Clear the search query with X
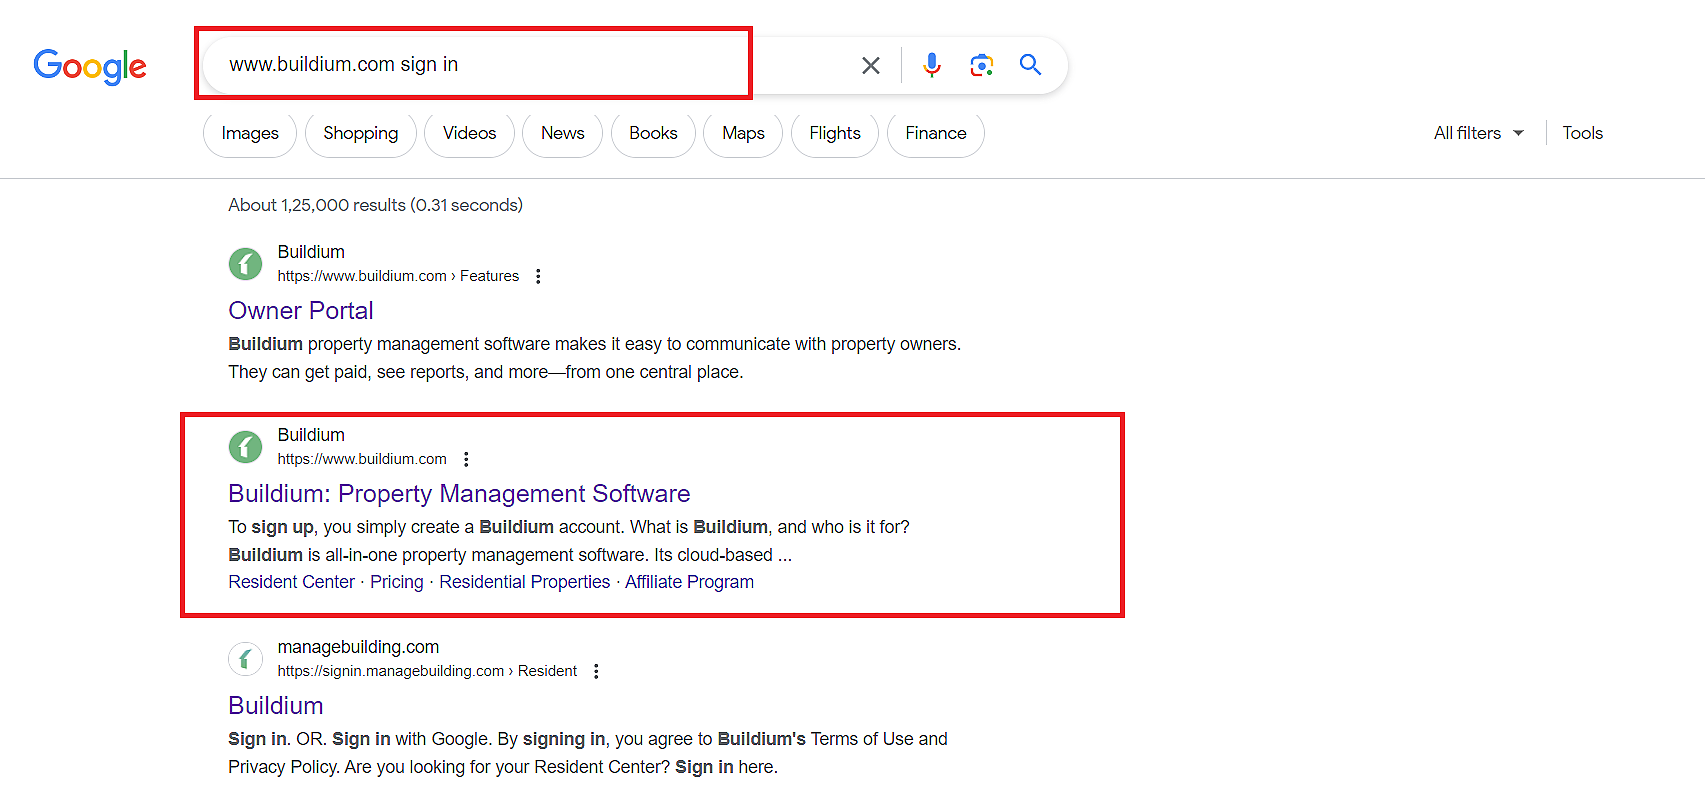Image resolution: width=1705 pixels, height=808 pixels. pyautogui.click(x=871, y=65)
